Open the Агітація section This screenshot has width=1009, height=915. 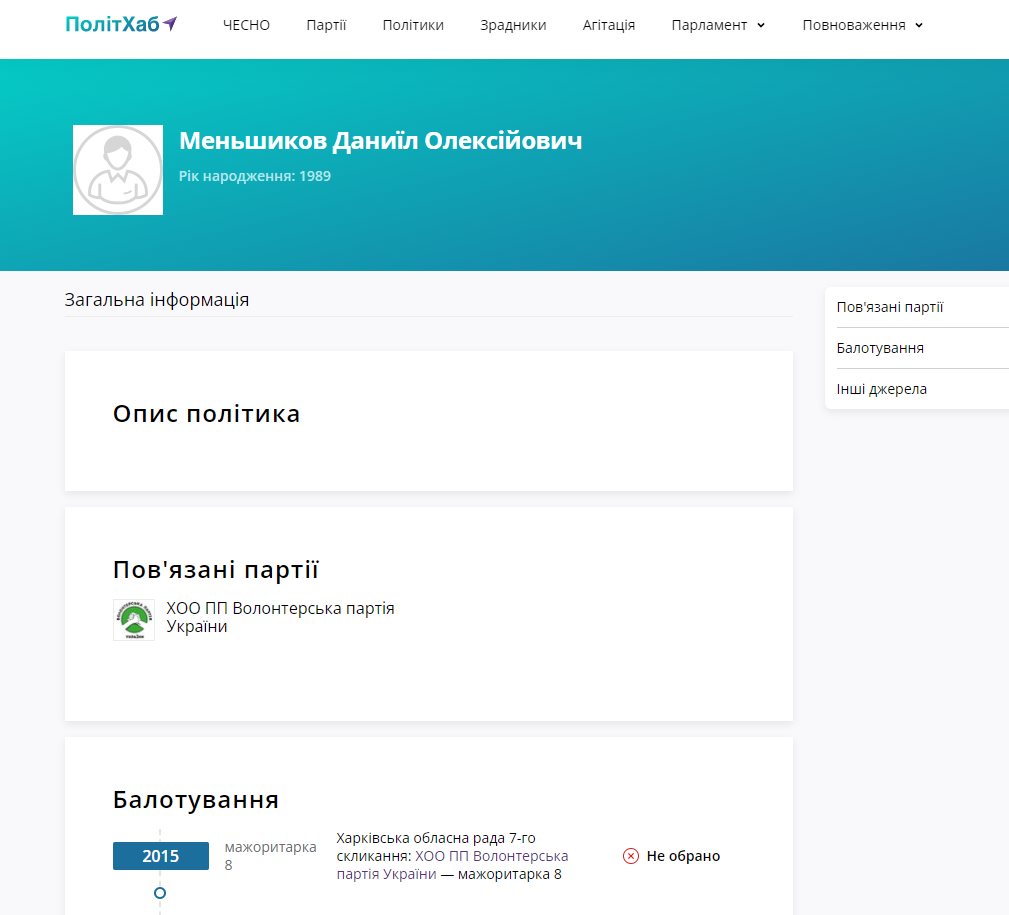[x=609, y=25]
